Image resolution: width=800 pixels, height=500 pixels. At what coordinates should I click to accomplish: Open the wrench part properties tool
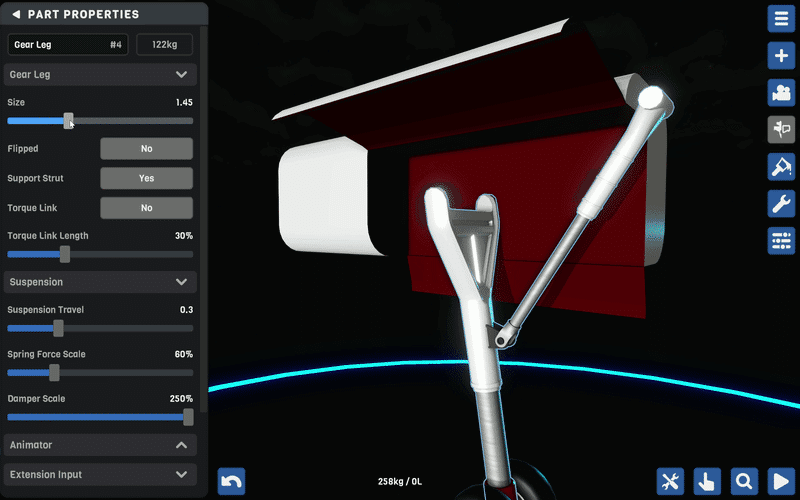[x=781, y=204]
